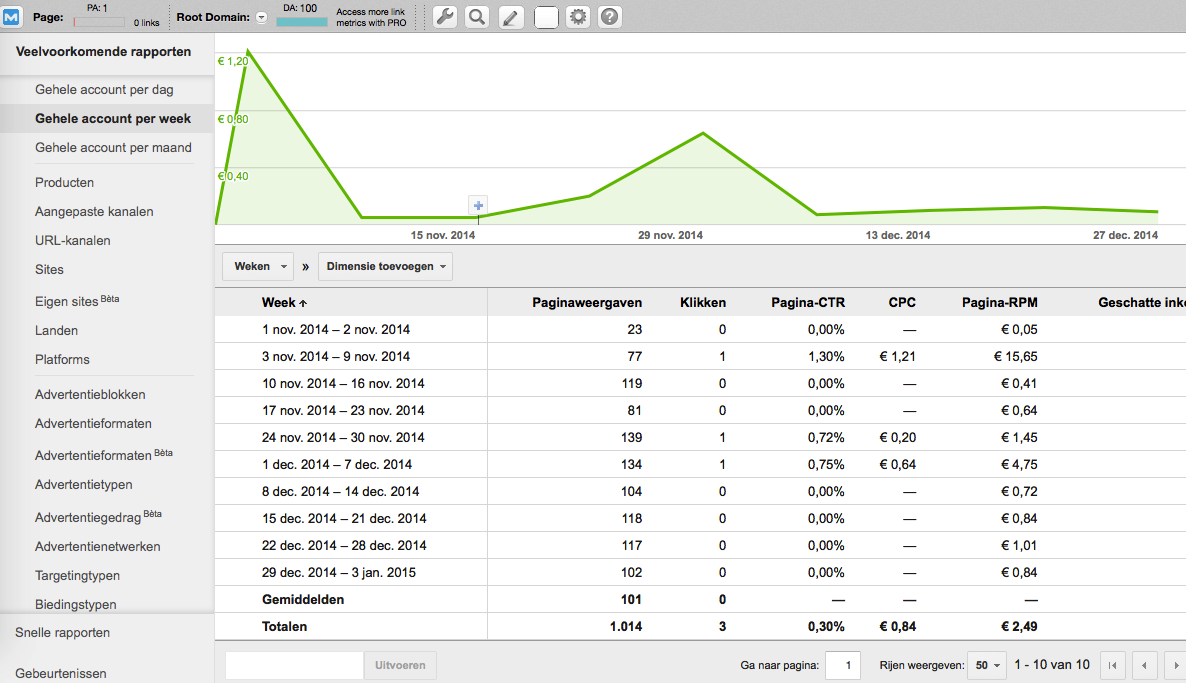Sort by CPC column header
1186x683 pixels.
pos(902,303)
